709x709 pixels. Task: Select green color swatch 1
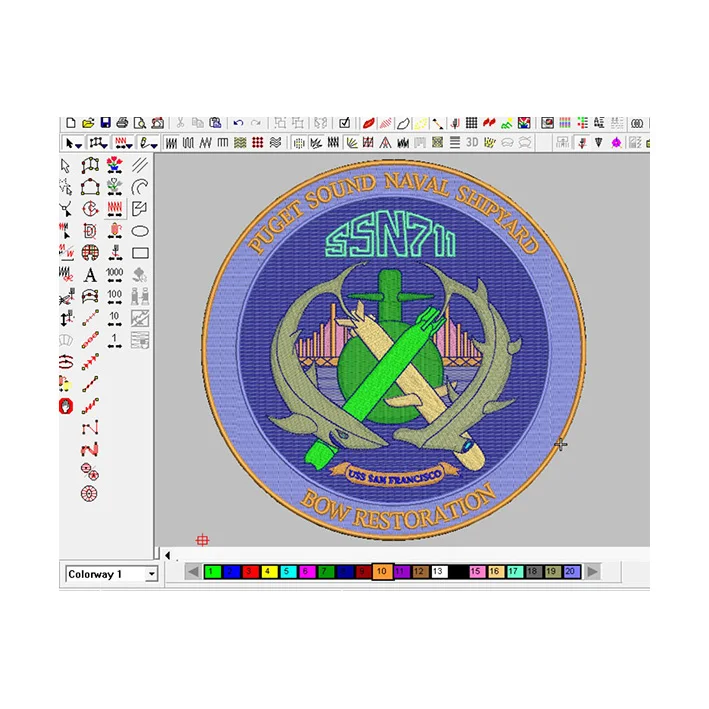pyautogui.click(x=213, y=572)
